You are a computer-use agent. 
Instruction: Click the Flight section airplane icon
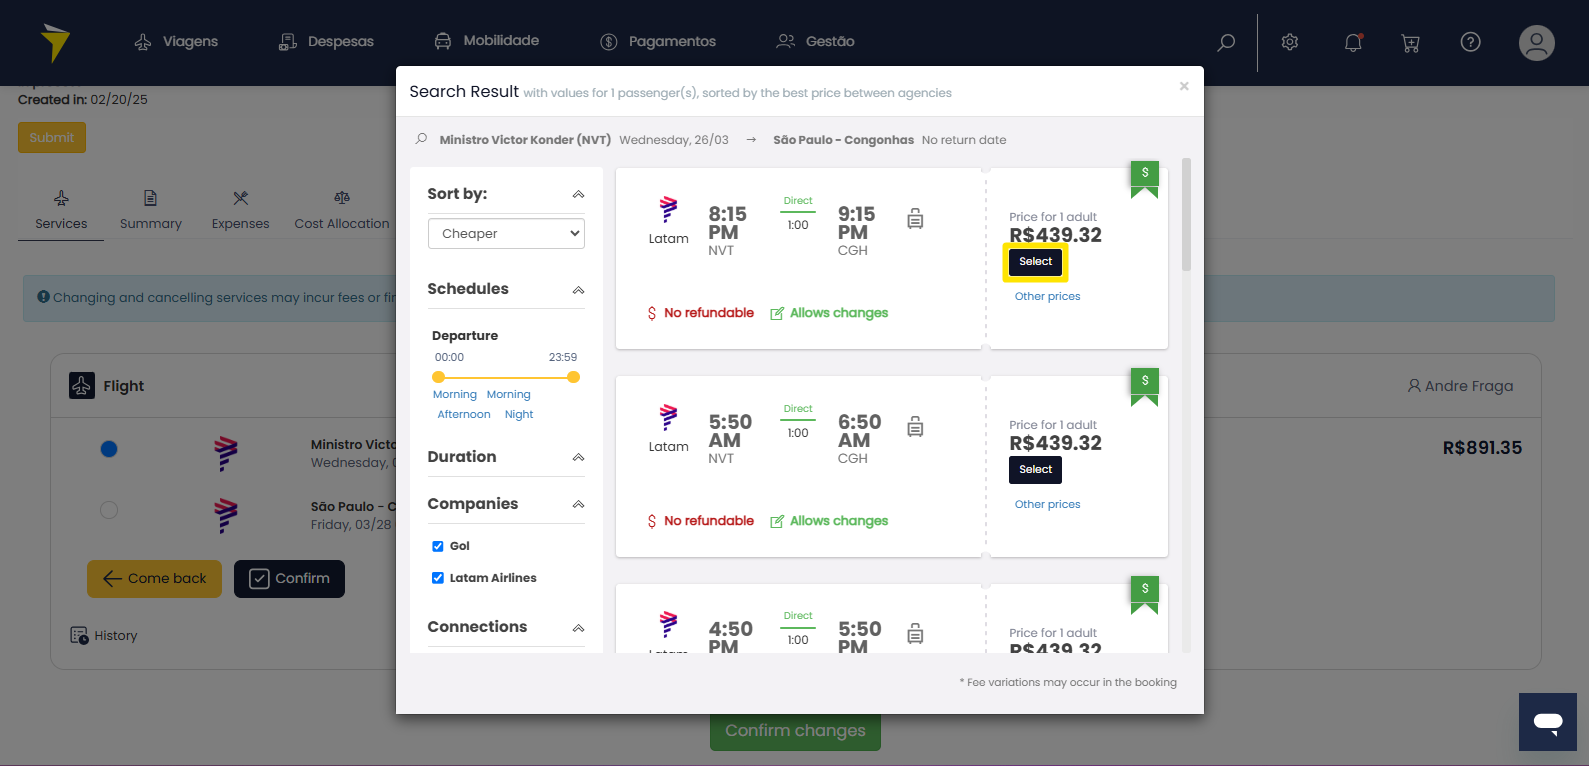[x=82, y=385]
